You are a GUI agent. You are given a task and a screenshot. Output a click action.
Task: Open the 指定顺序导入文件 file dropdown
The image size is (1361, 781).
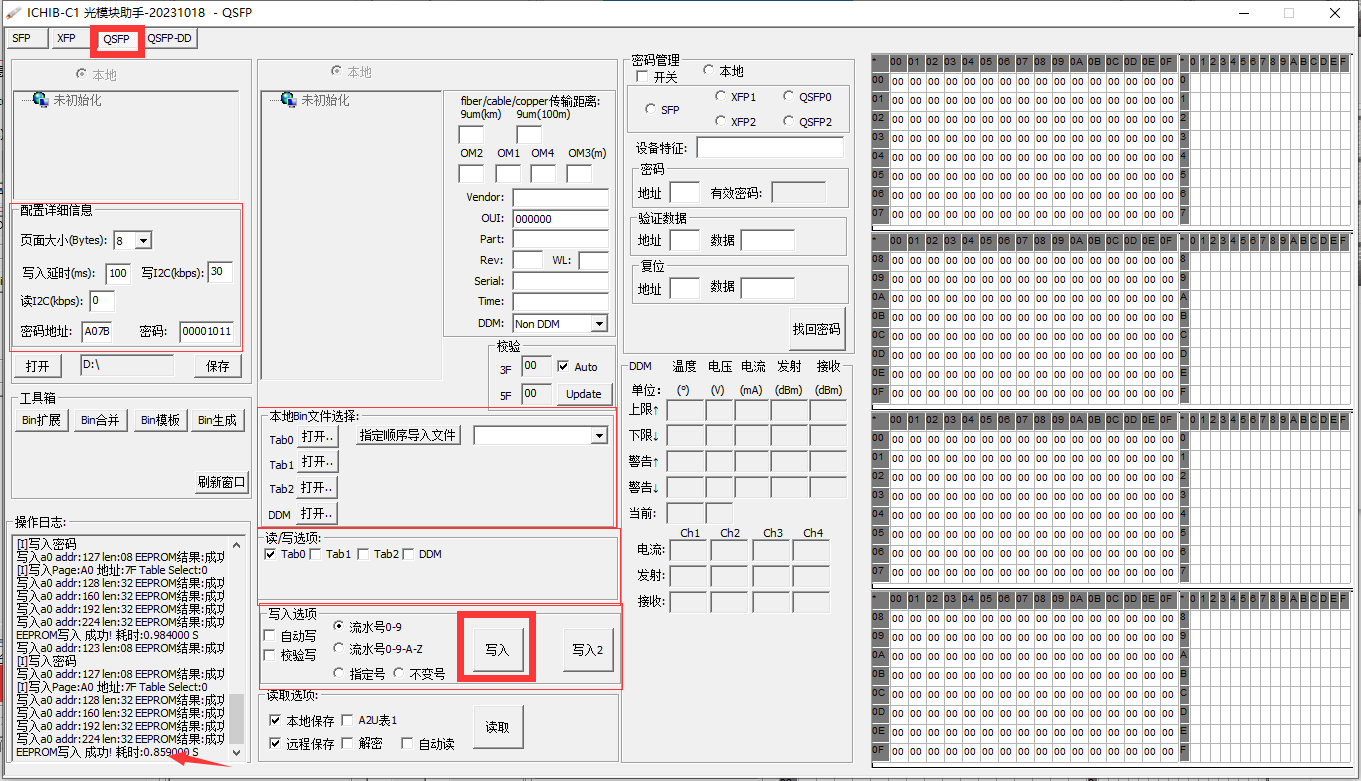(599, 435)
